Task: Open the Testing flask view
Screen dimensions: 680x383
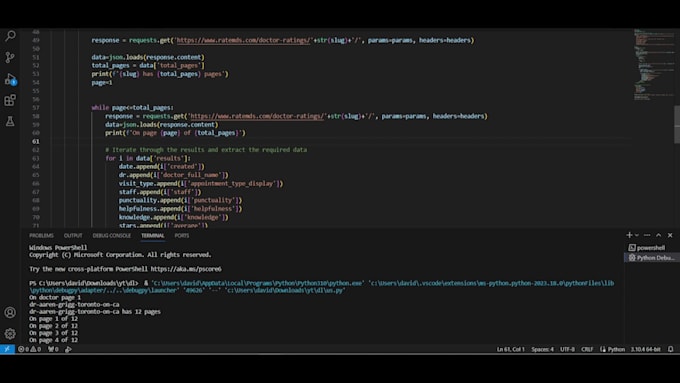Action: point(10,121)
